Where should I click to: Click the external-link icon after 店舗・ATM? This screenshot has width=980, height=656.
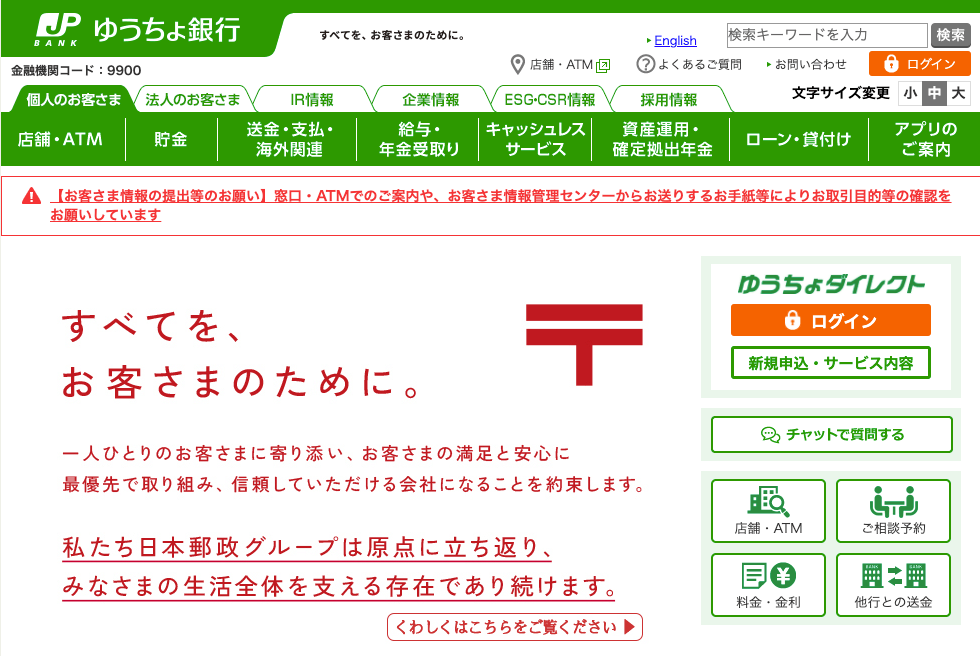click(603, 65)
